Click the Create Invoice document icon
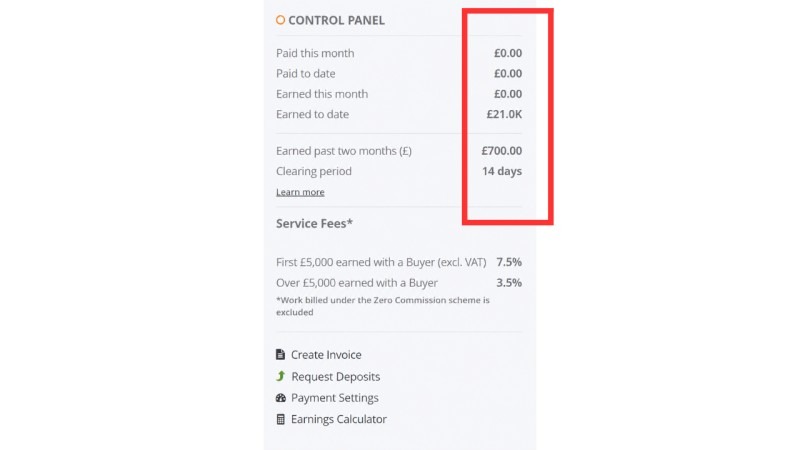 tap(280, 354)
